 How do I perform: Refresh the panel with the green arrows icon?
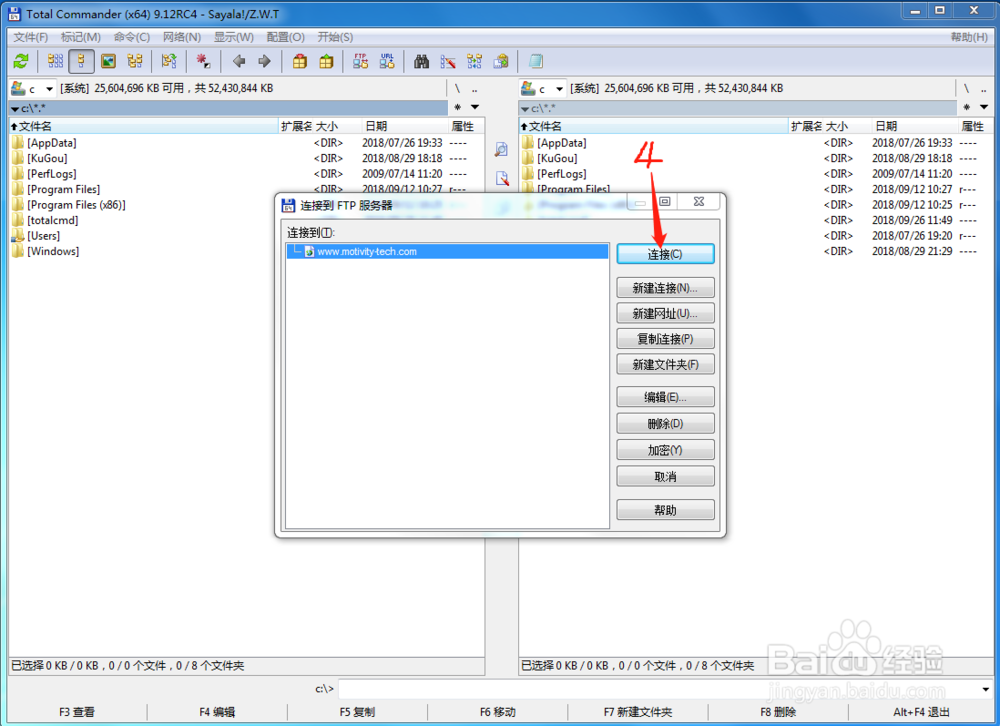pos(21,61)
